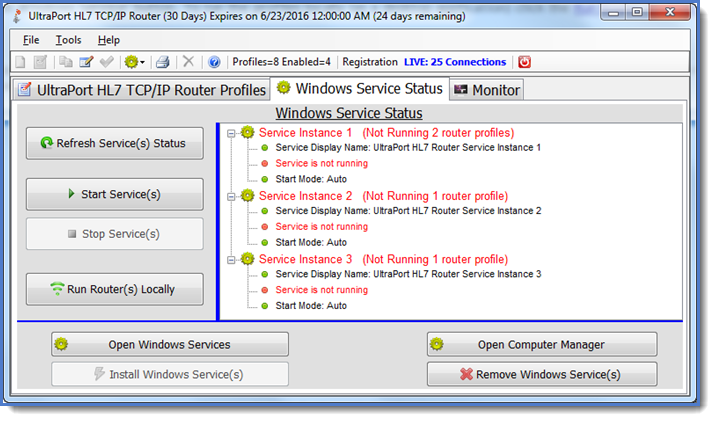
Task: Click the copy profile toolbar icon
Action: click(x=66, y=62)
